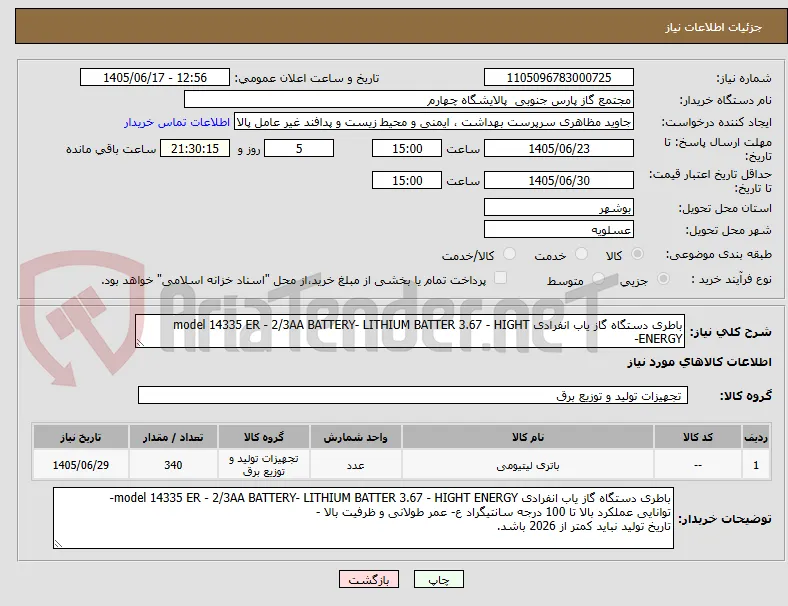Click the price validity date 1405/06/30 field
This screenshot has height=606, width=788.
[558, 180]
